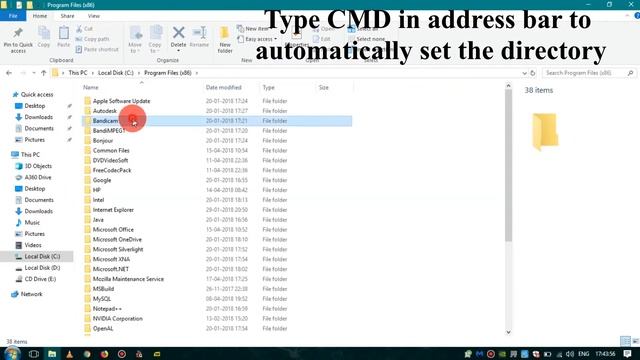
Task: Click Pin to Quick access icon
Action: pyautogui.click(x=18, y=33)
